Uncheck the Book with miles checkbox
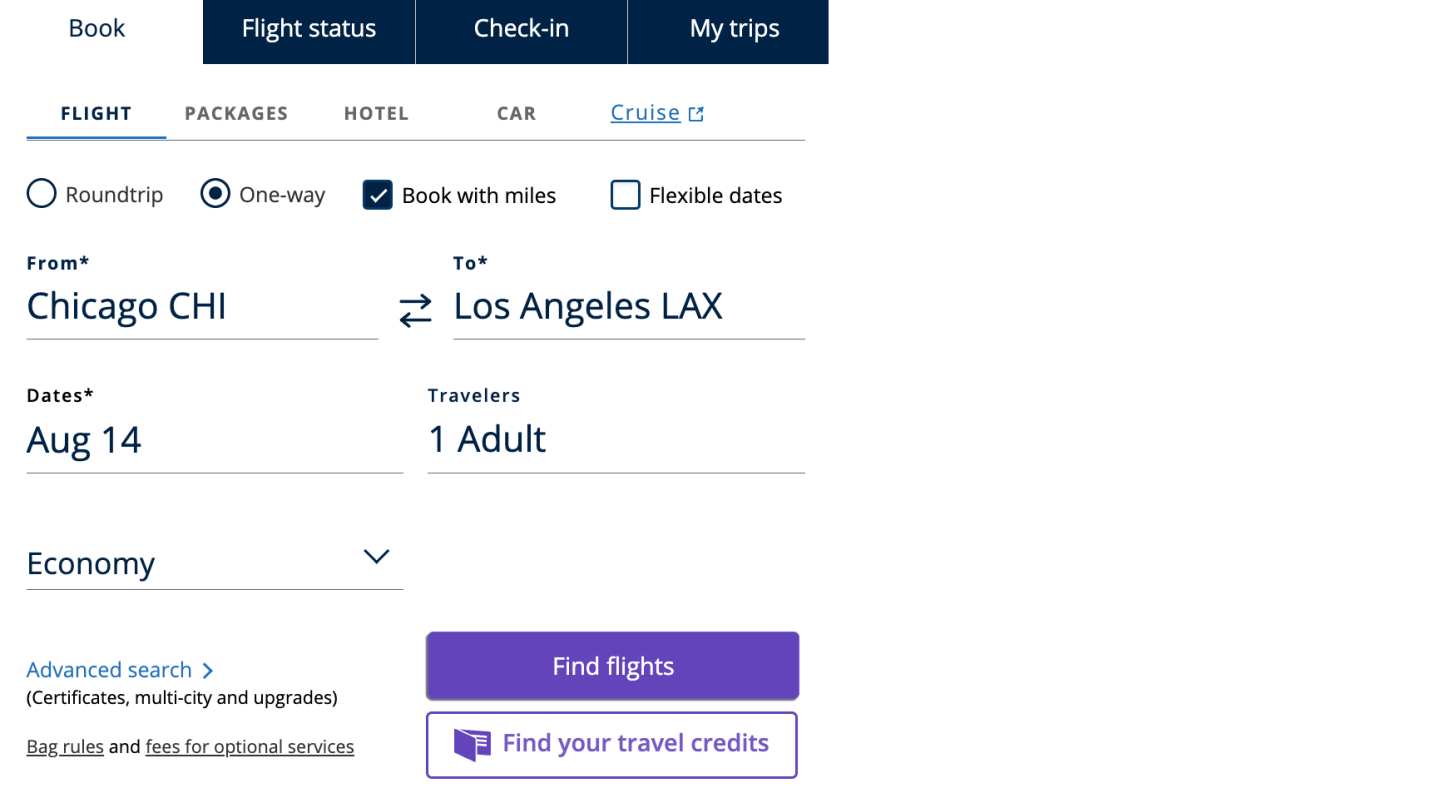 pos(377,195)
